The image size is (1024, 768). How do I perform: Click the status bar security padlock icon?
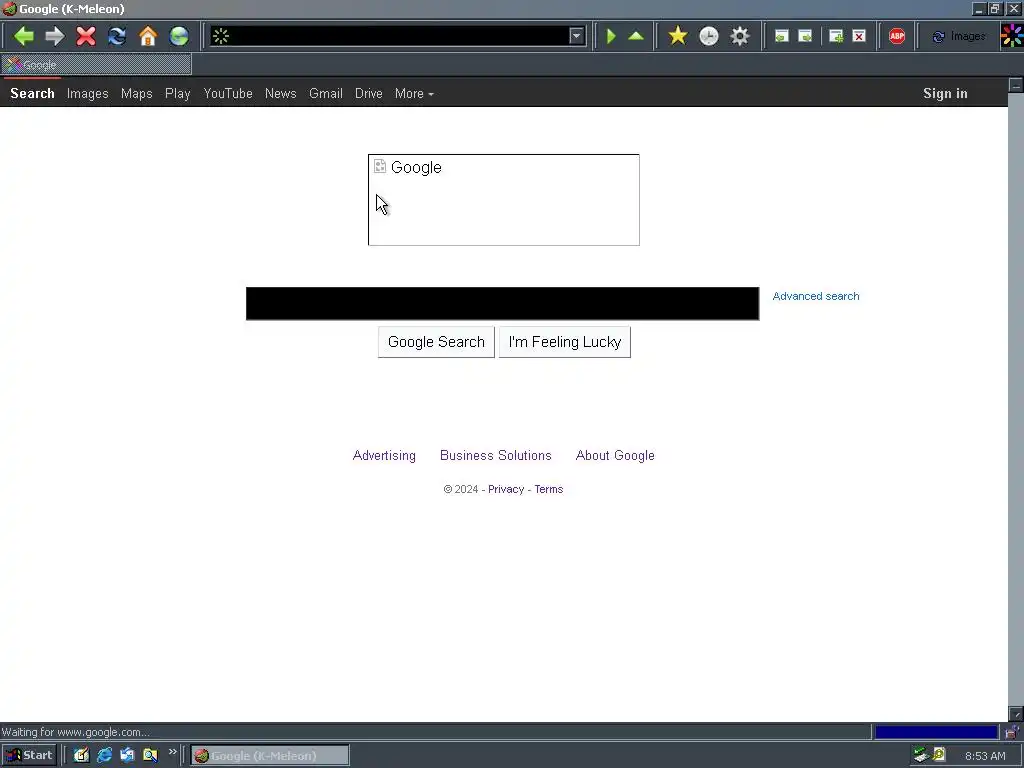coord(1012,732)
